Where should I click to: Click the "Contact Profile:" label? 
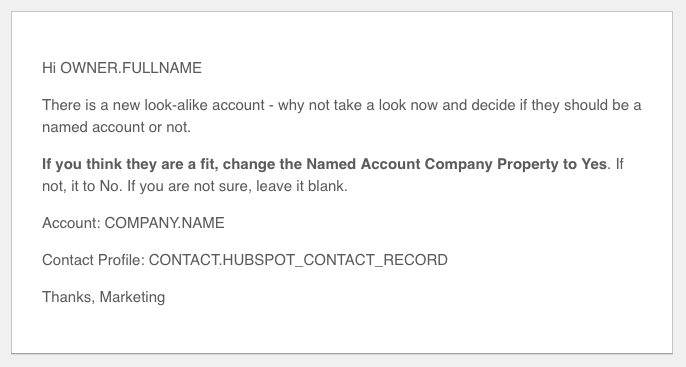point(93,260)
